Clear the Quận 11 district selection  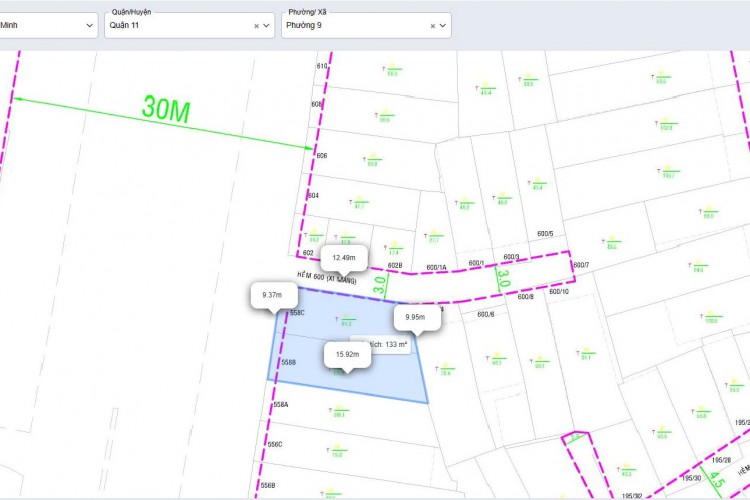coord(256,26)
